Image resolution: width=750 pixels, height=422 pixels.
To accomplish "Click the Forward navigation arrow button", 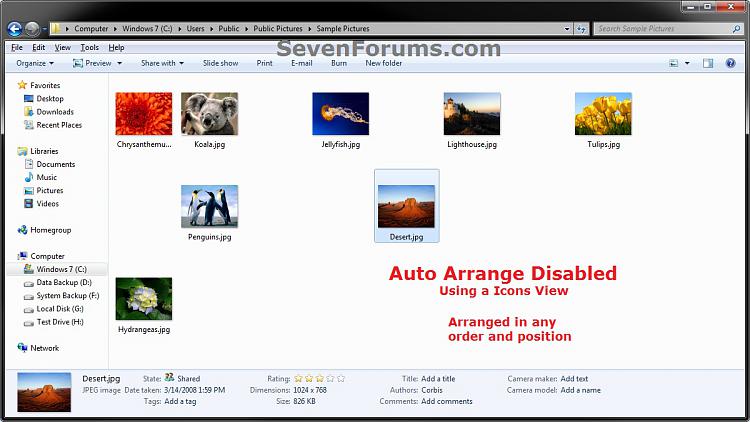I will 32,29.
